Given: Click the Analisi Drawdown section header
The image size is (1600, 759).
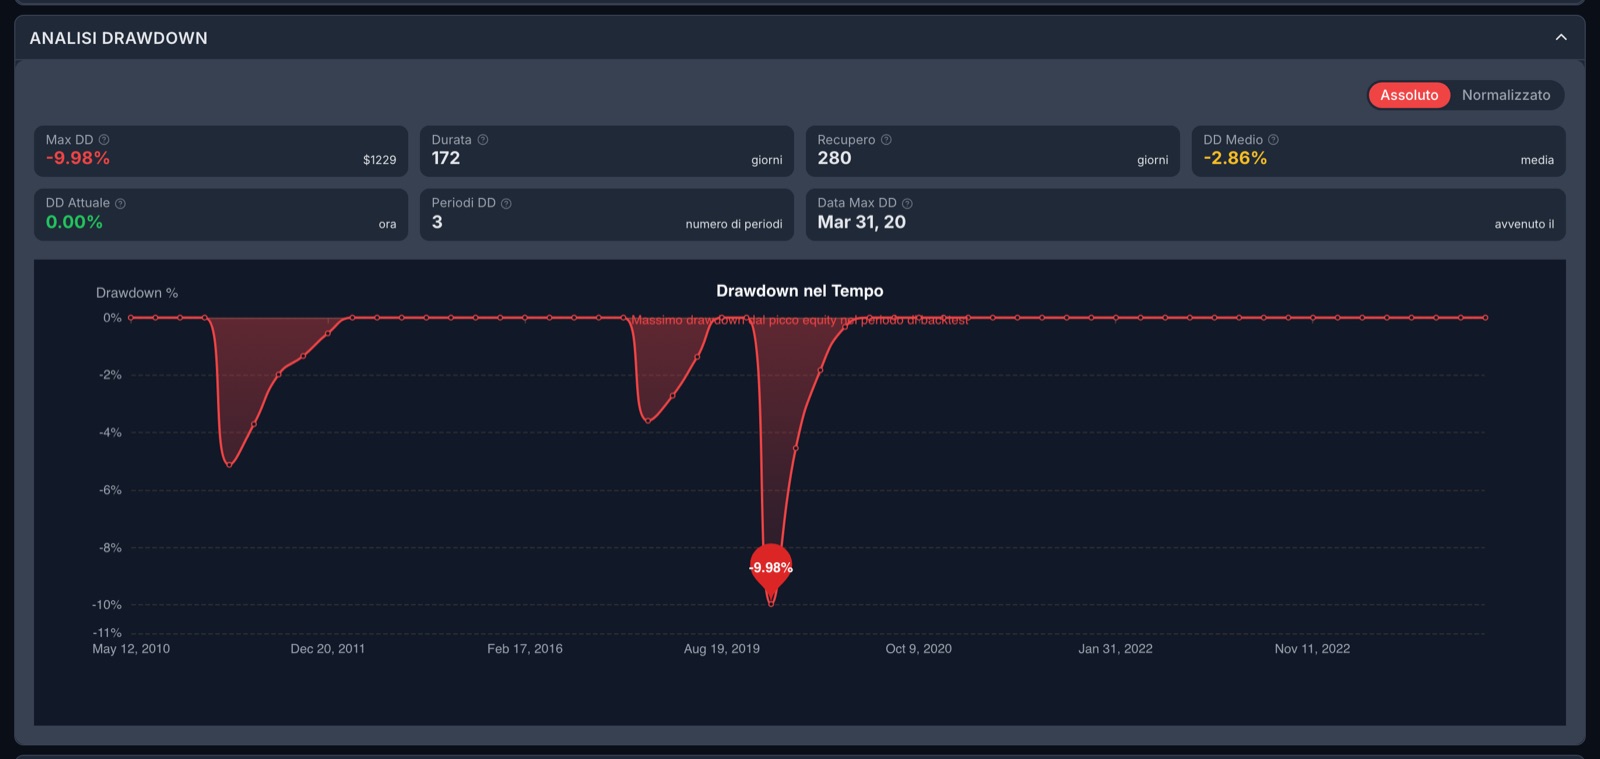Looking at the screenshot, I should click(x=800, y=37).
